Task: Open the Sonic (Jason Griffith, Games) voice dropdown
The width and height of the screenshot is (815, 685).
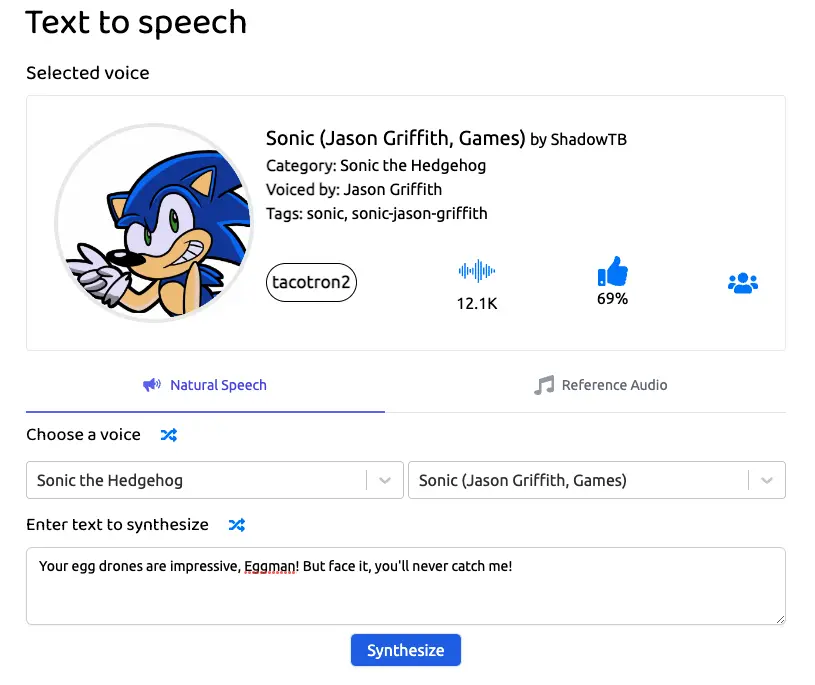Action: click(597, 480)
